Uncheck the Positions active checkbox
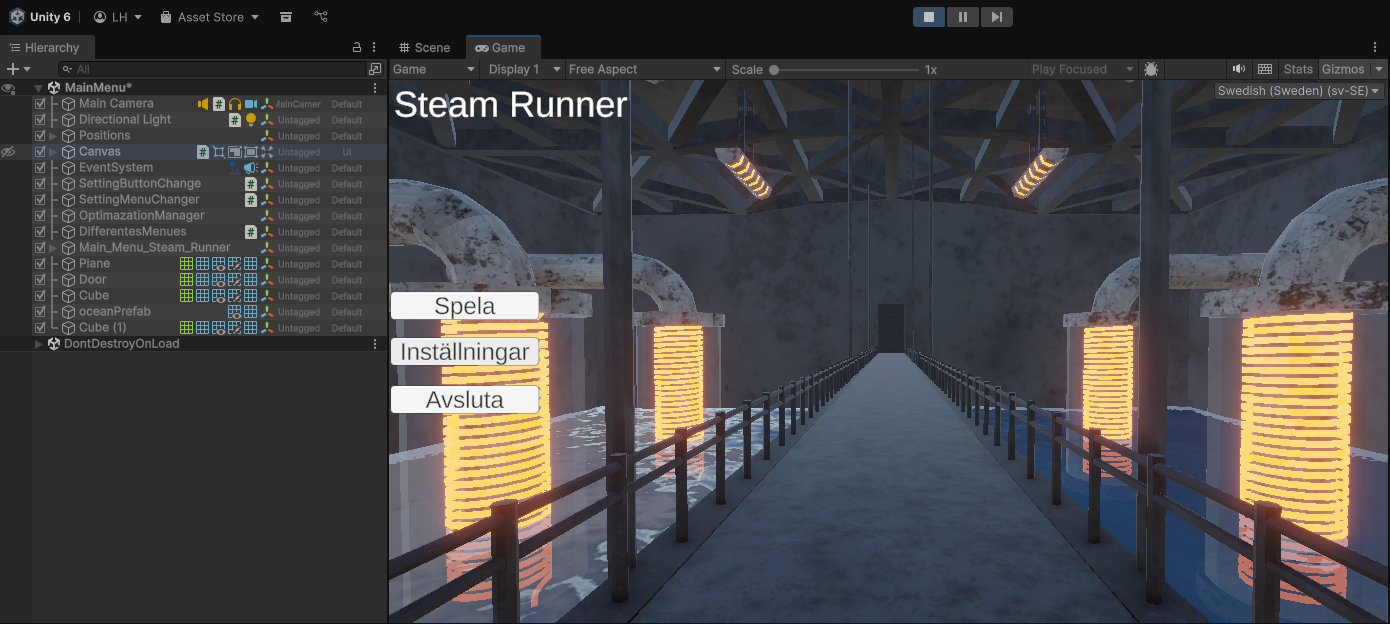 click(x=40, y=136)
